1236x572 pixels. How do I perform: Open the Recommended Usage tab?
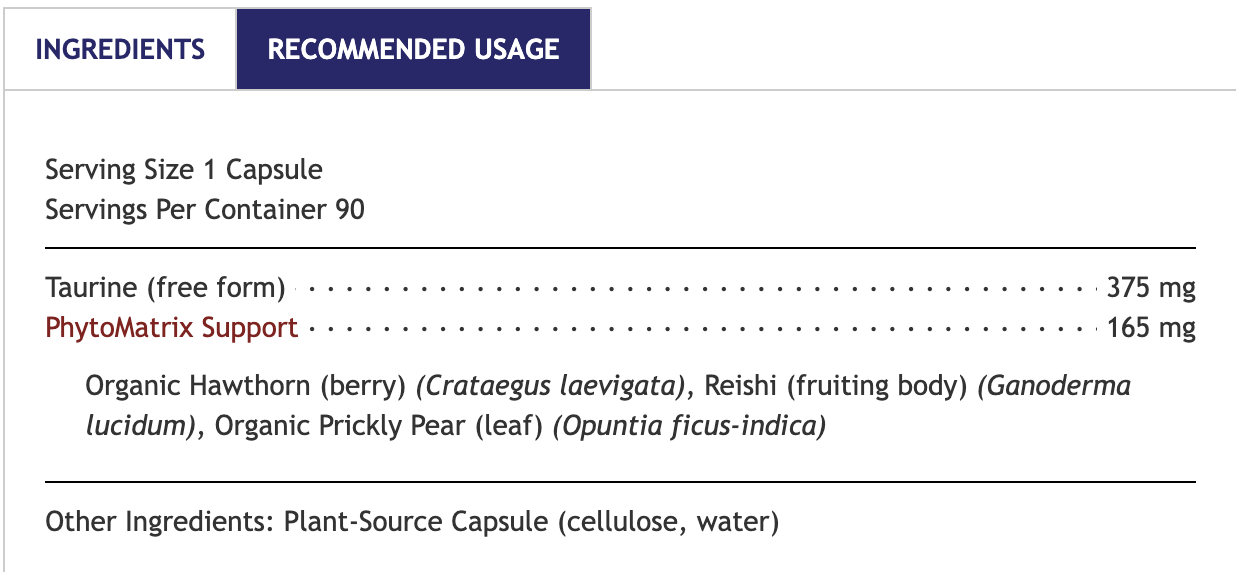[413, 49]
